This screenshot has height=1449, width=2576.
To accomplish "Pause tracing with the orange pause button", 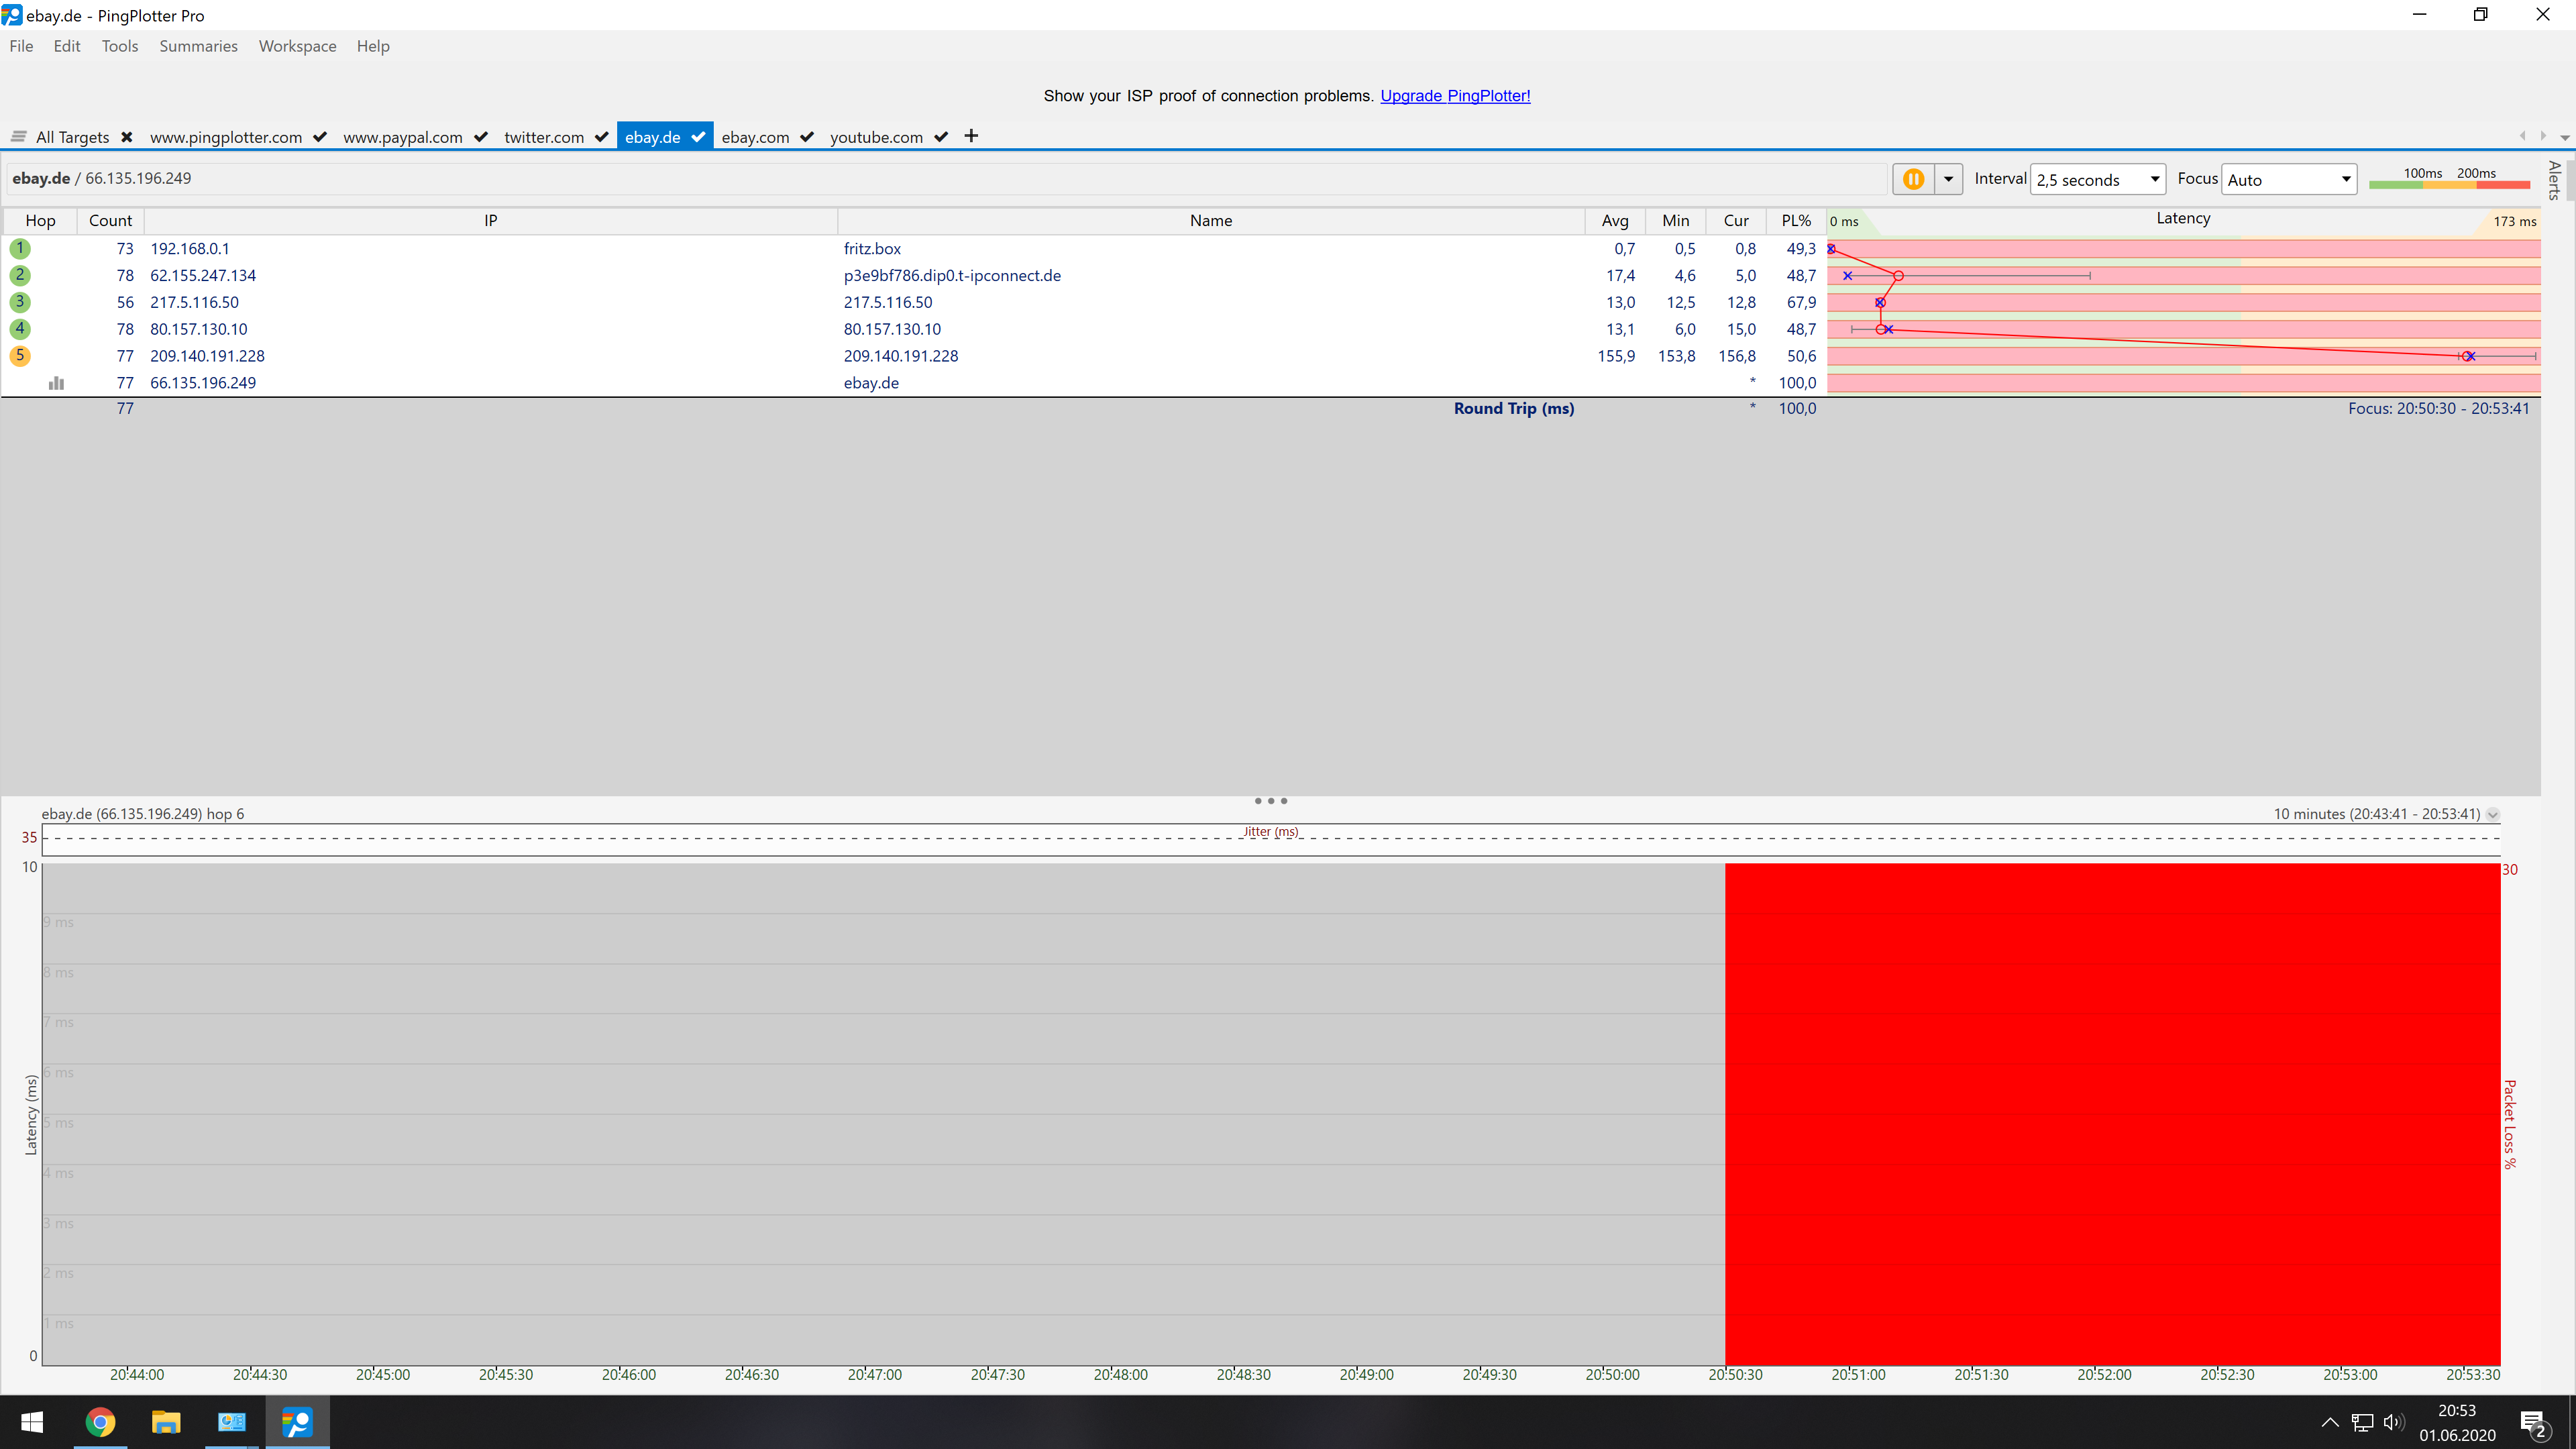I will pos(1913,179).
